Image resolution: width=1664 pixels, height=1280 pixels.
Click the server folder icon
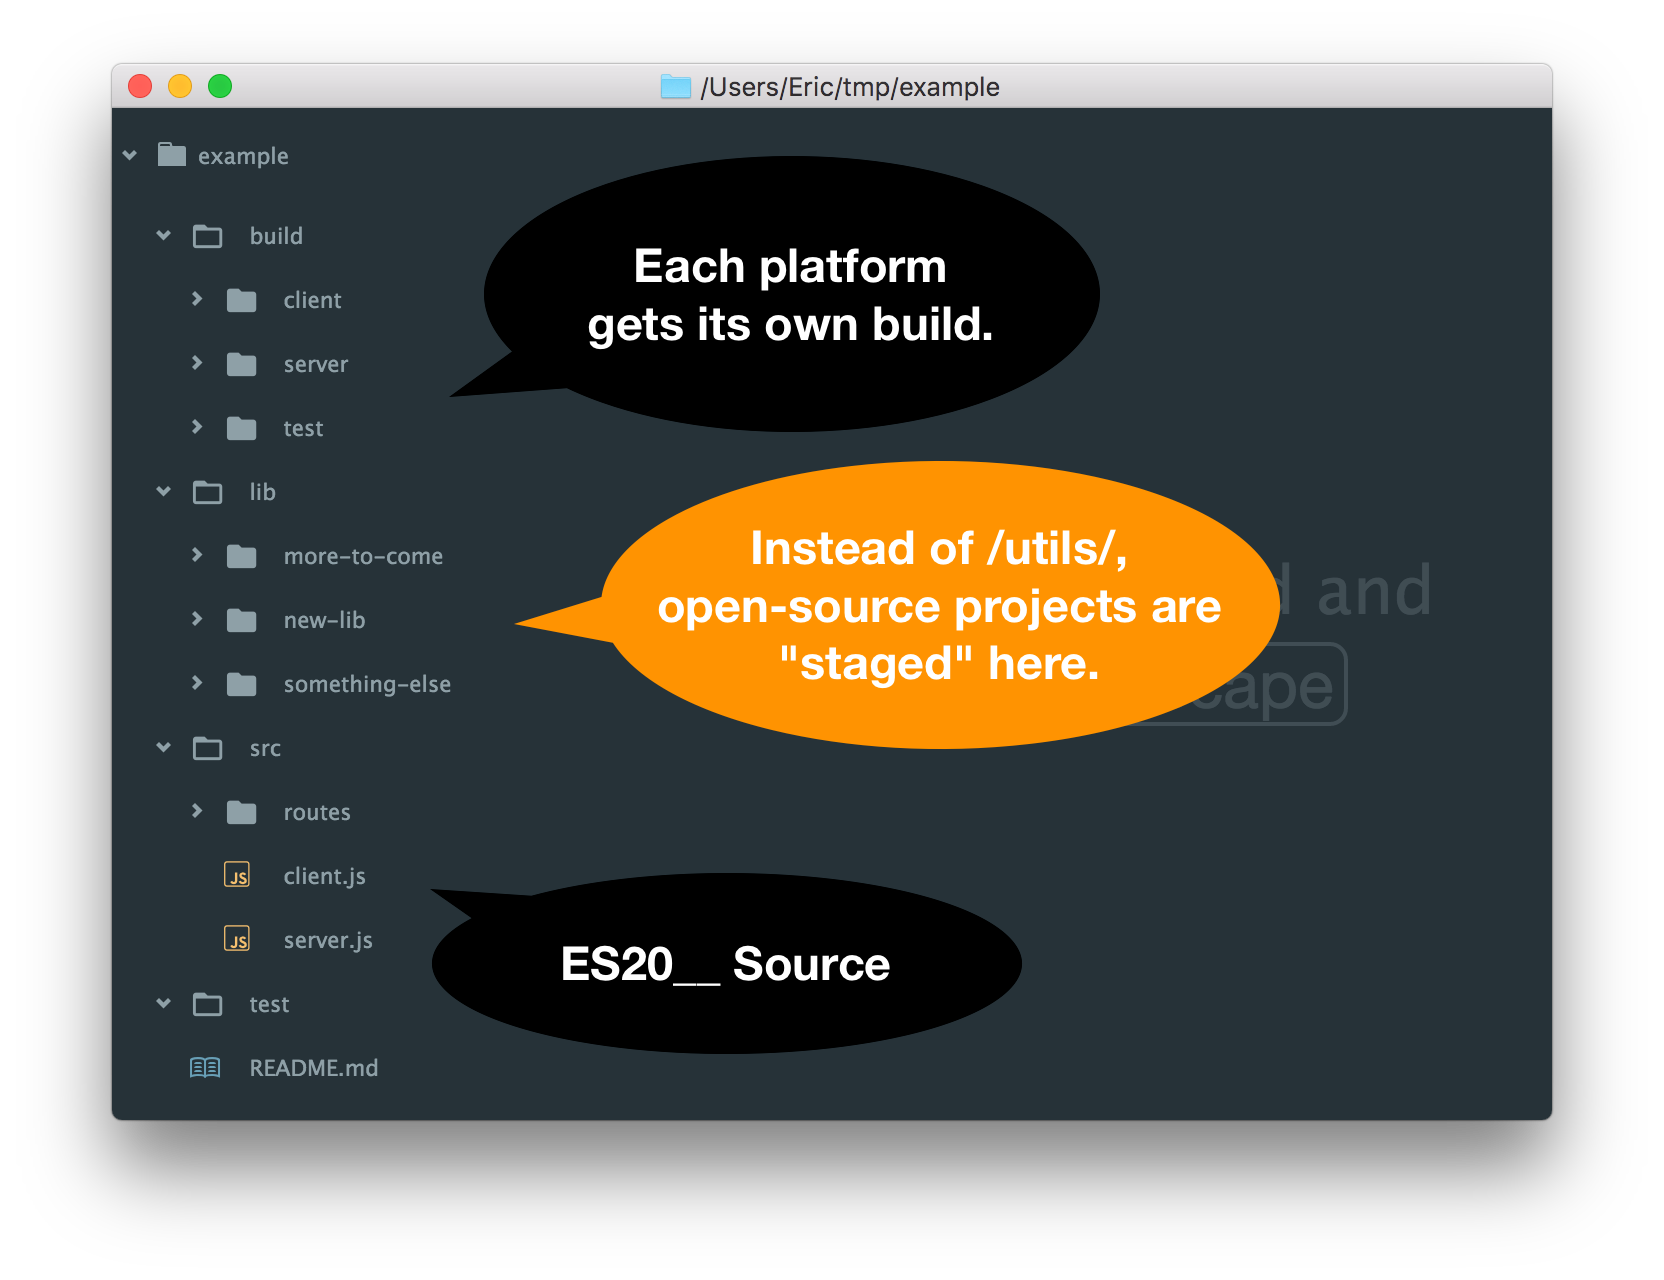coord(242,364)
